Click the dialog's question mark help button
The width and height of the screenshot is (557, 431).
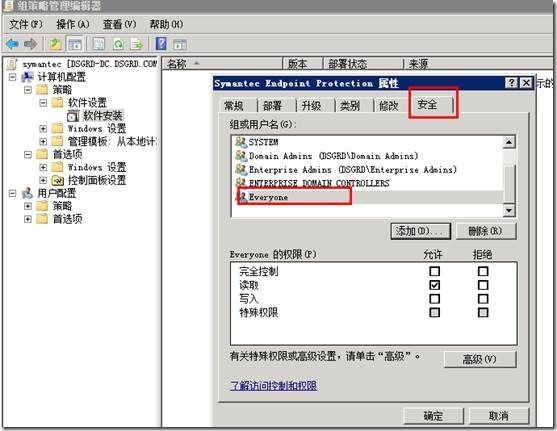(x=511, y=83)
